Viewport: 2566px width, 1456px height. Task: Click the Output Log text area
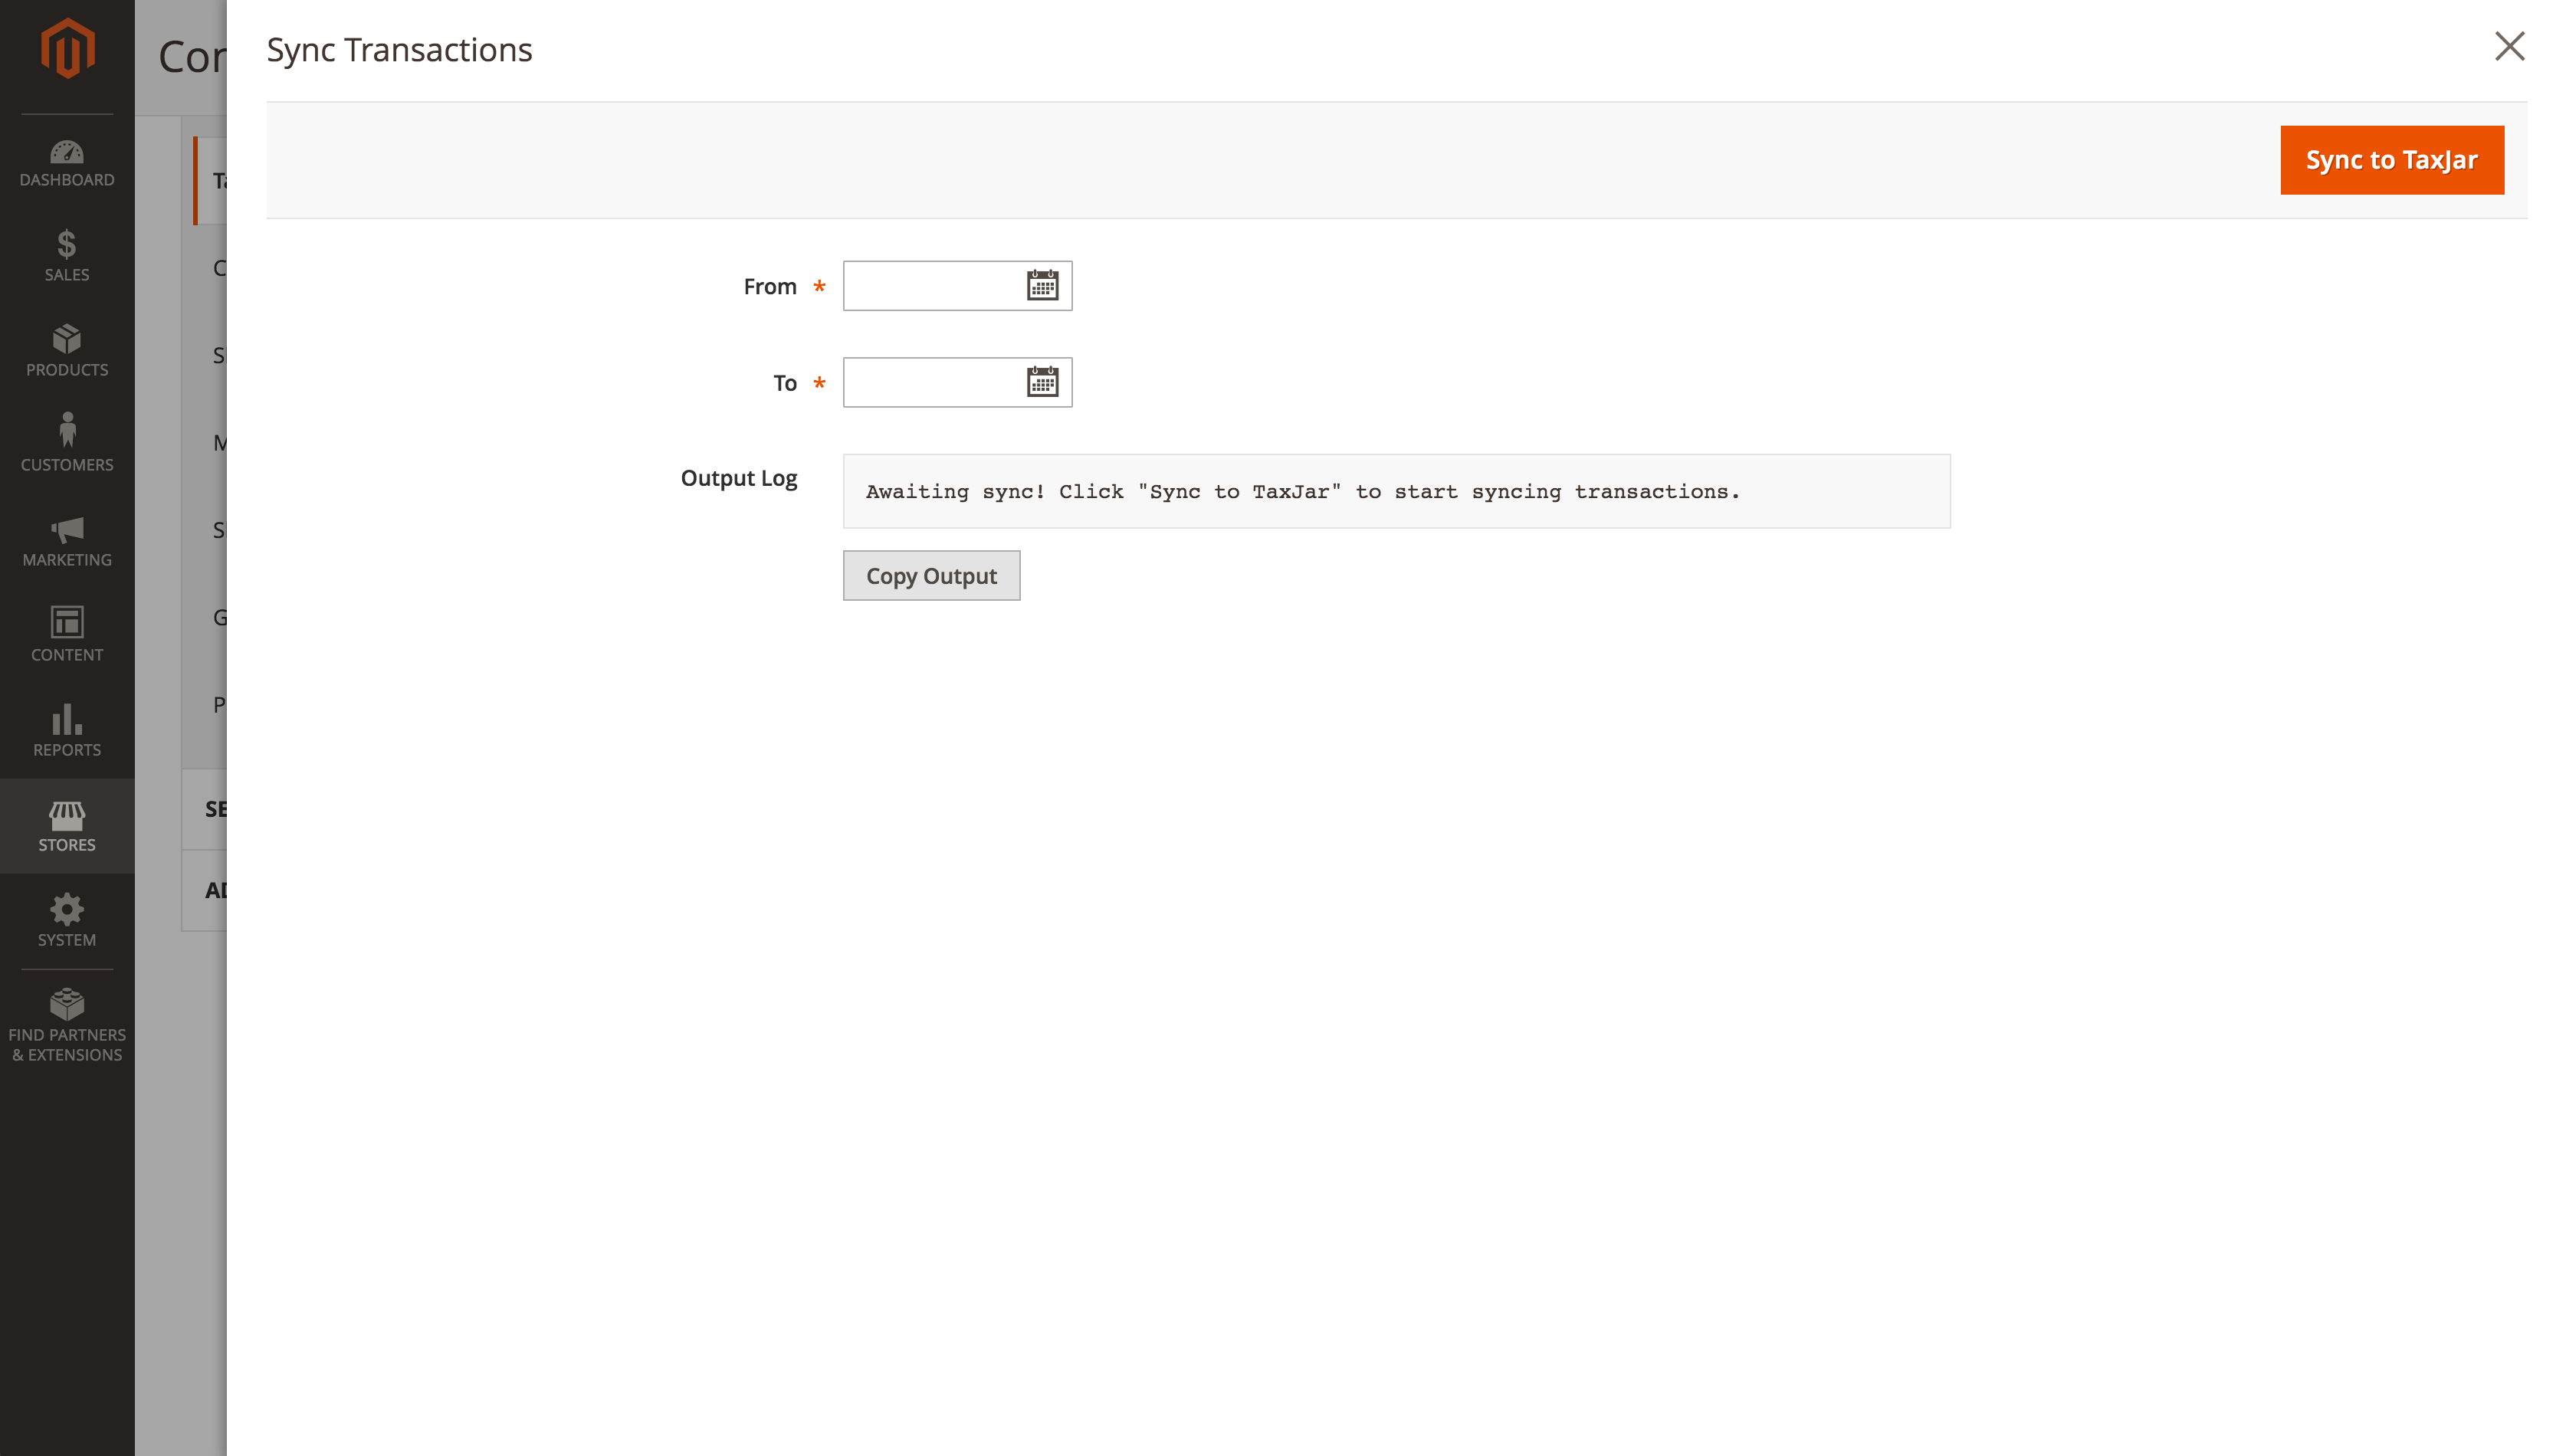coord(1394,490)
